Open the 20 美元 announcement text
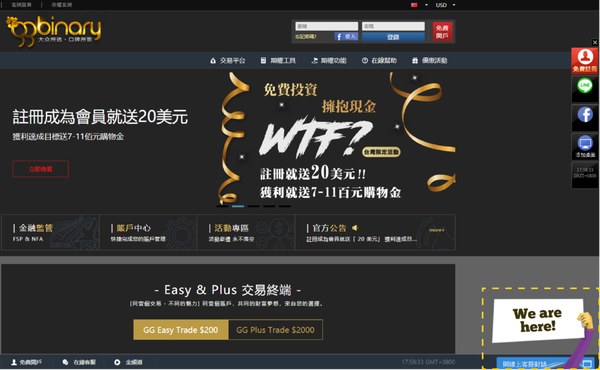Viewport: 600px width, 370px height. (x=361, y=239)
